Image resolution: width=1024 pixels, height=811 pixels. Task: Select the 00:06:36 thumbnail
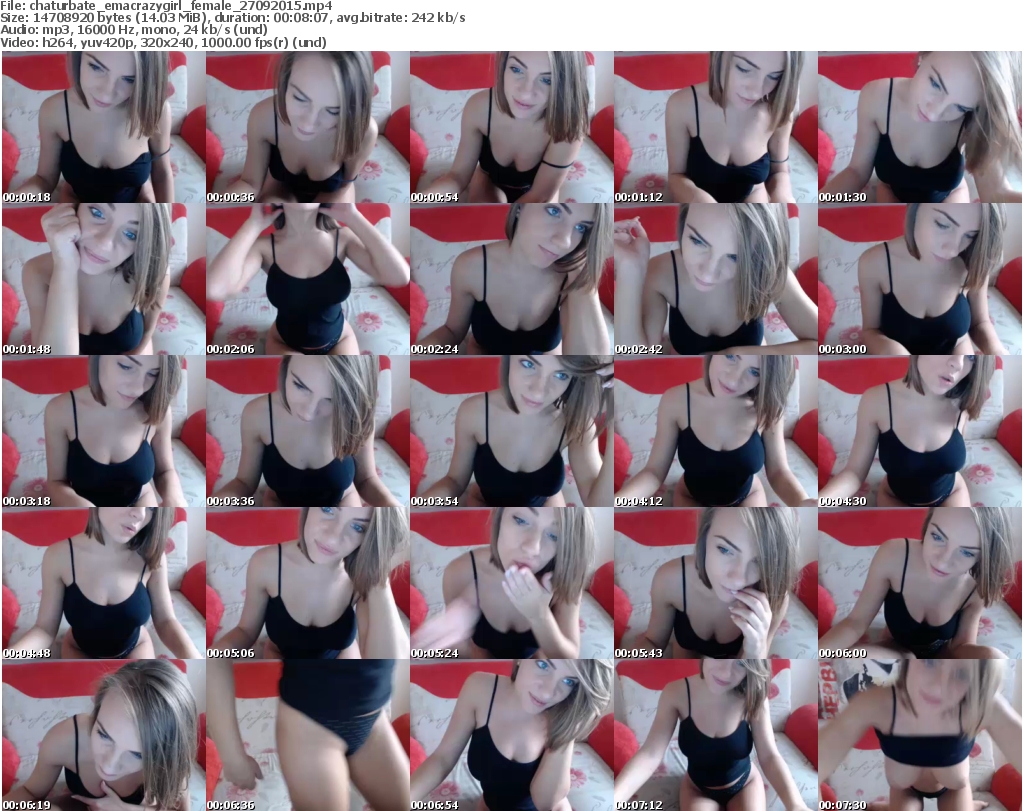pyautogui.click(x=308, y=735)
